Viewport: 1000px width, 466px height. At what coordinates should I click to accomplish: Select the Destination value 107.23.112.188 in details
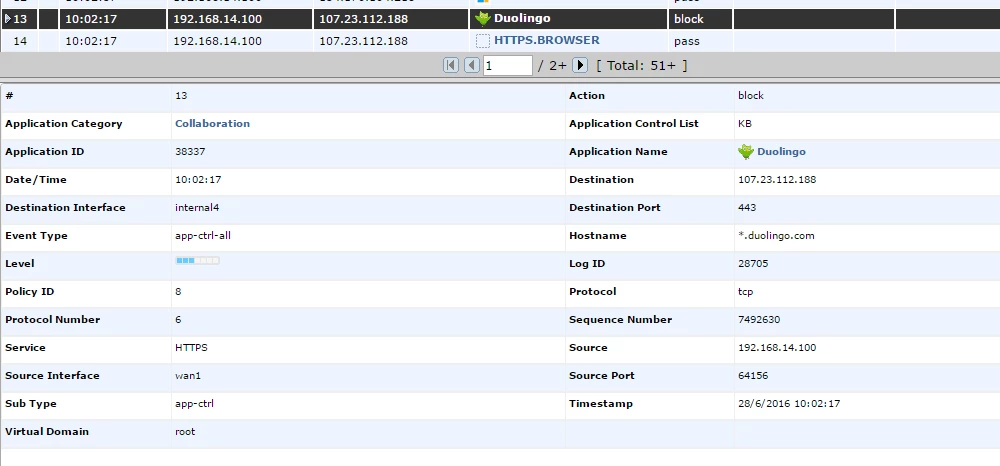[x=777, y=180]
